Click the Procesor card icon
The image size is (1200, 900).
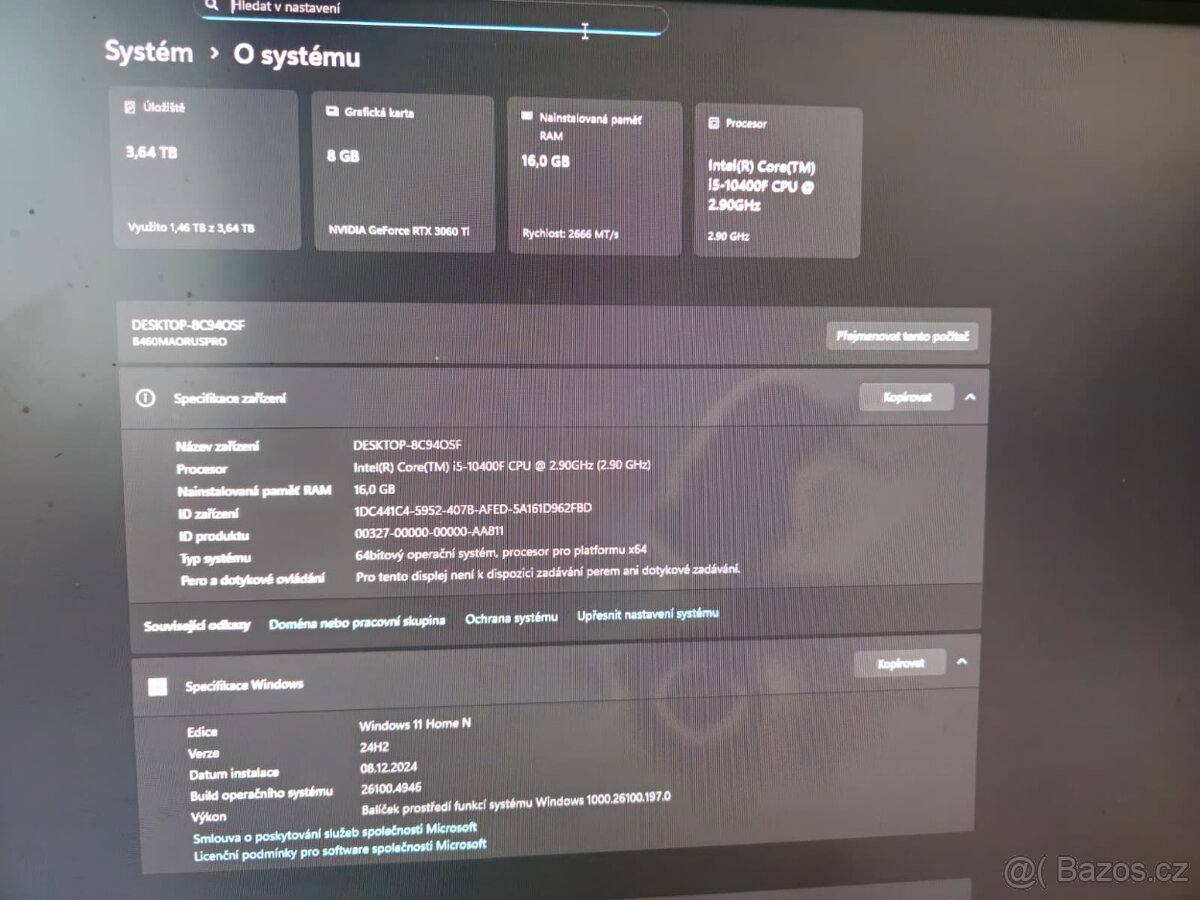click(x=715, y=123)
